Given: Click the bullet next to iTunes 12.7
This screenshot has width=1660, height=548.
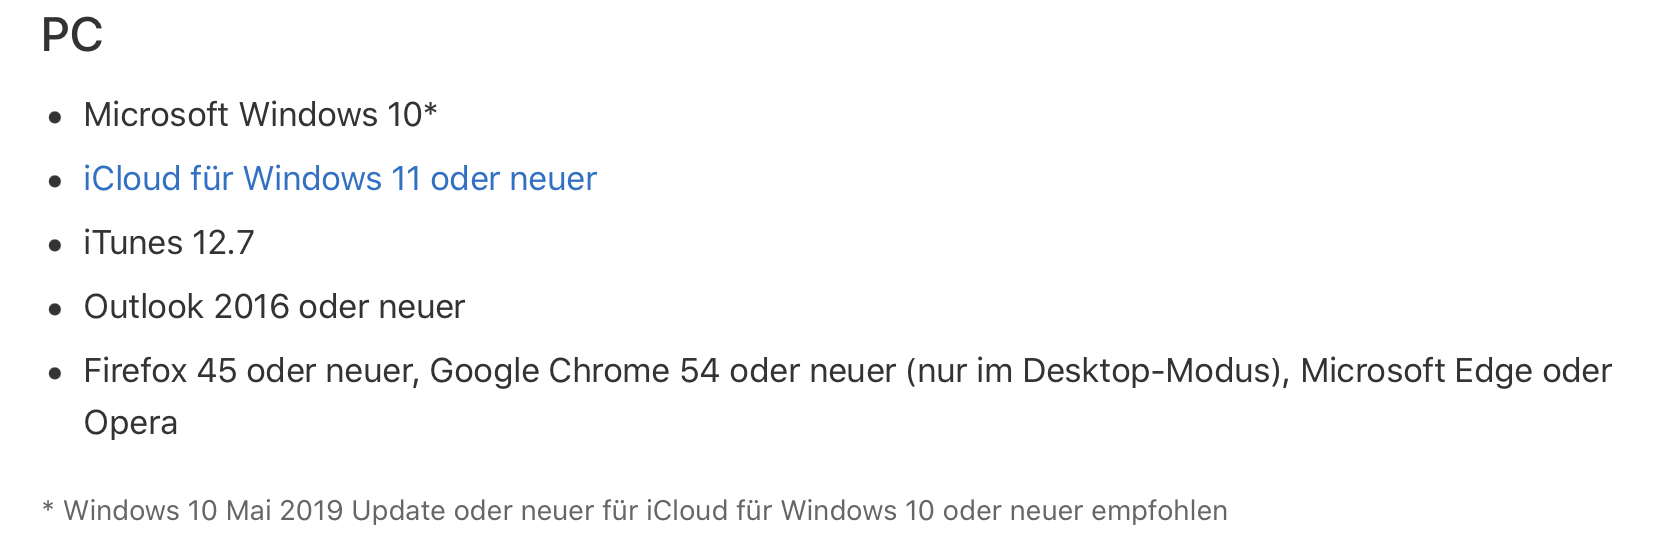Looking at the screenshot, I should pyautogui.click(x=55, y=245).
